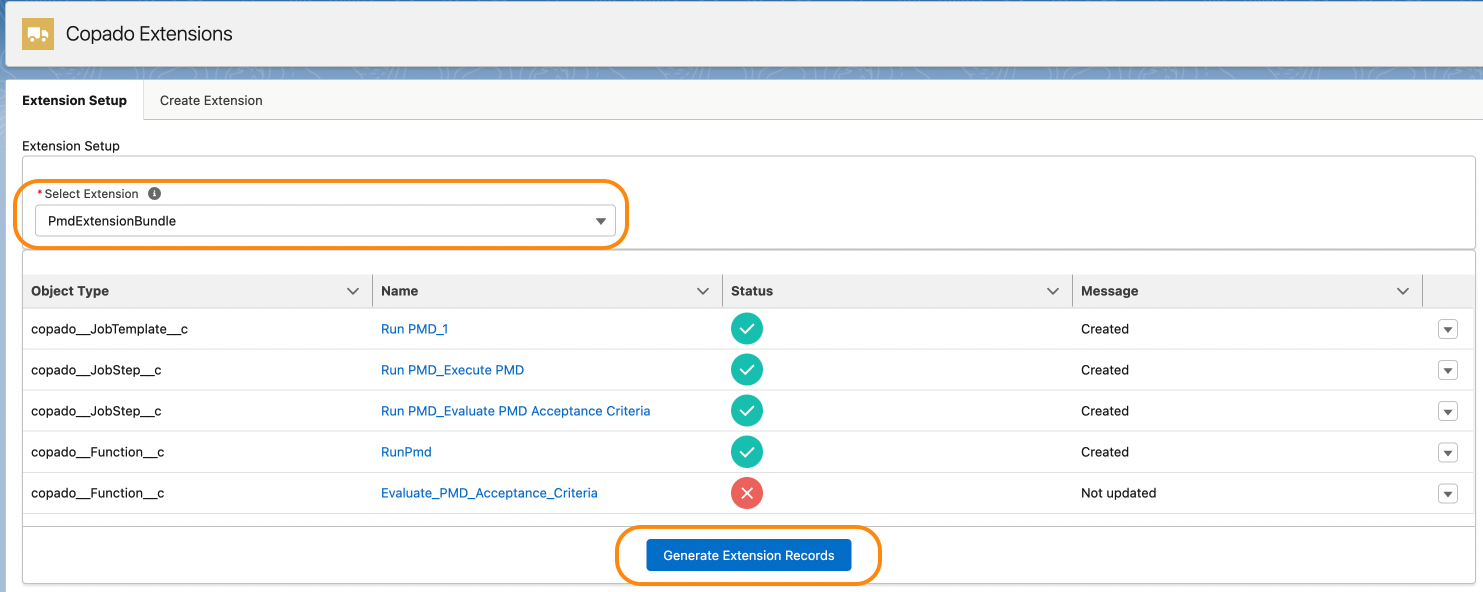Select the Extension Setup tab
Screen dimensions: 1483x592
[x=75, y=100]
